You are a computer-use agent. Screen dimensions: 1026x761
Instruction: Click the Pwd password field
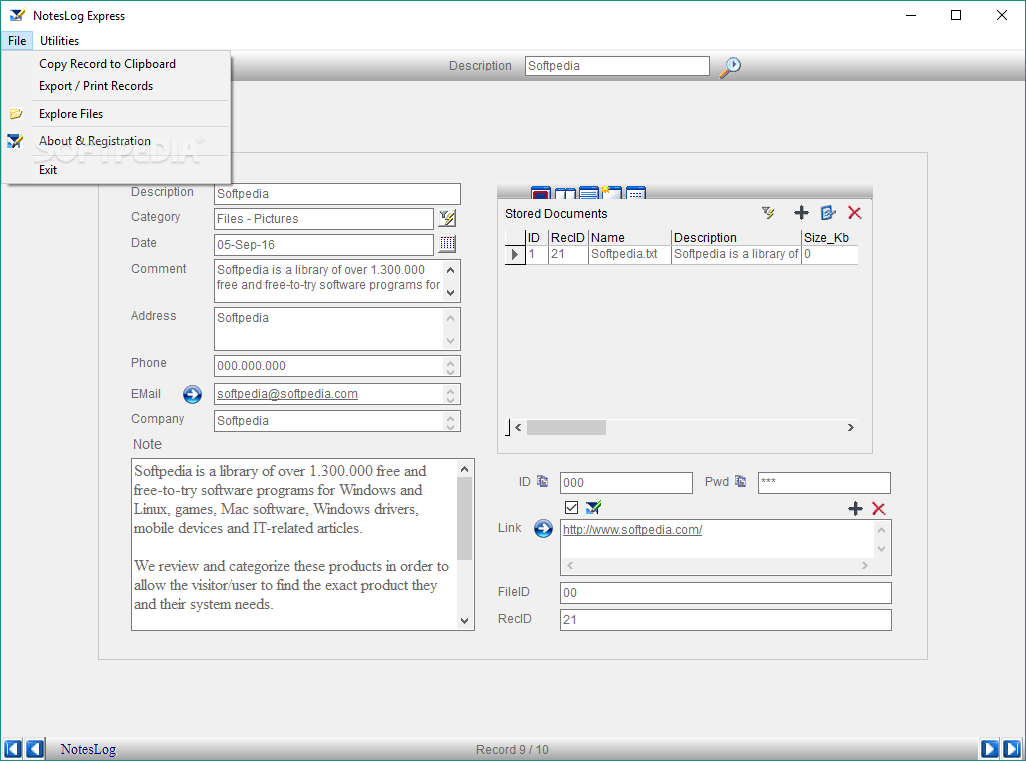(x=824, y=483)
